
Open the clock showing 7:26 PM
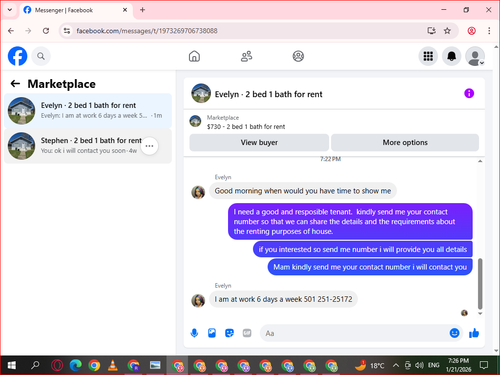tap(458, 365)
